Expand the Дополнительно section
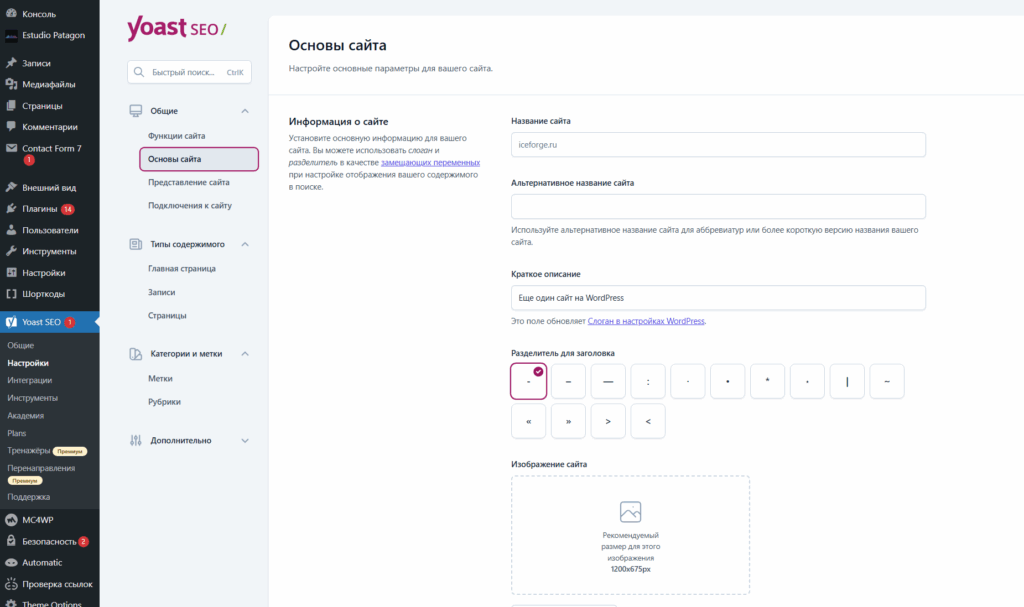Image resolution: width=1024 pixels, height=607 pixels. [244, 440]
